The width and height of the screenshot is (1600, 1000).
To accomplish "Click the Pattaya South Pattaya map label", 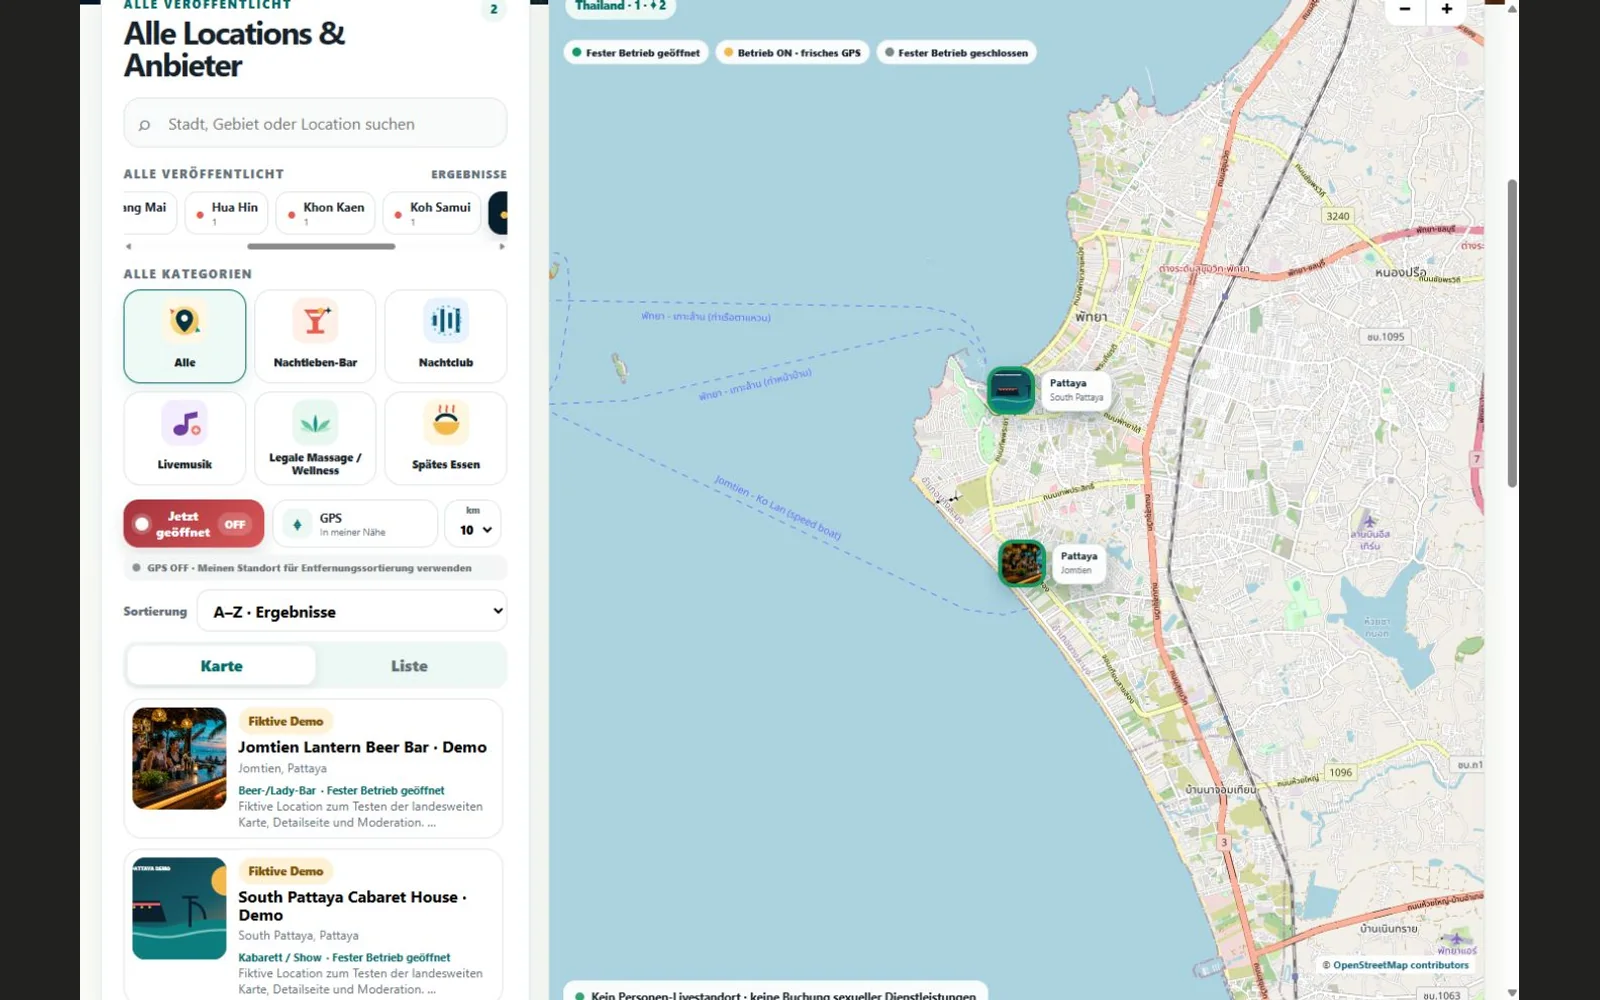I will click(x=1076, y=390).
